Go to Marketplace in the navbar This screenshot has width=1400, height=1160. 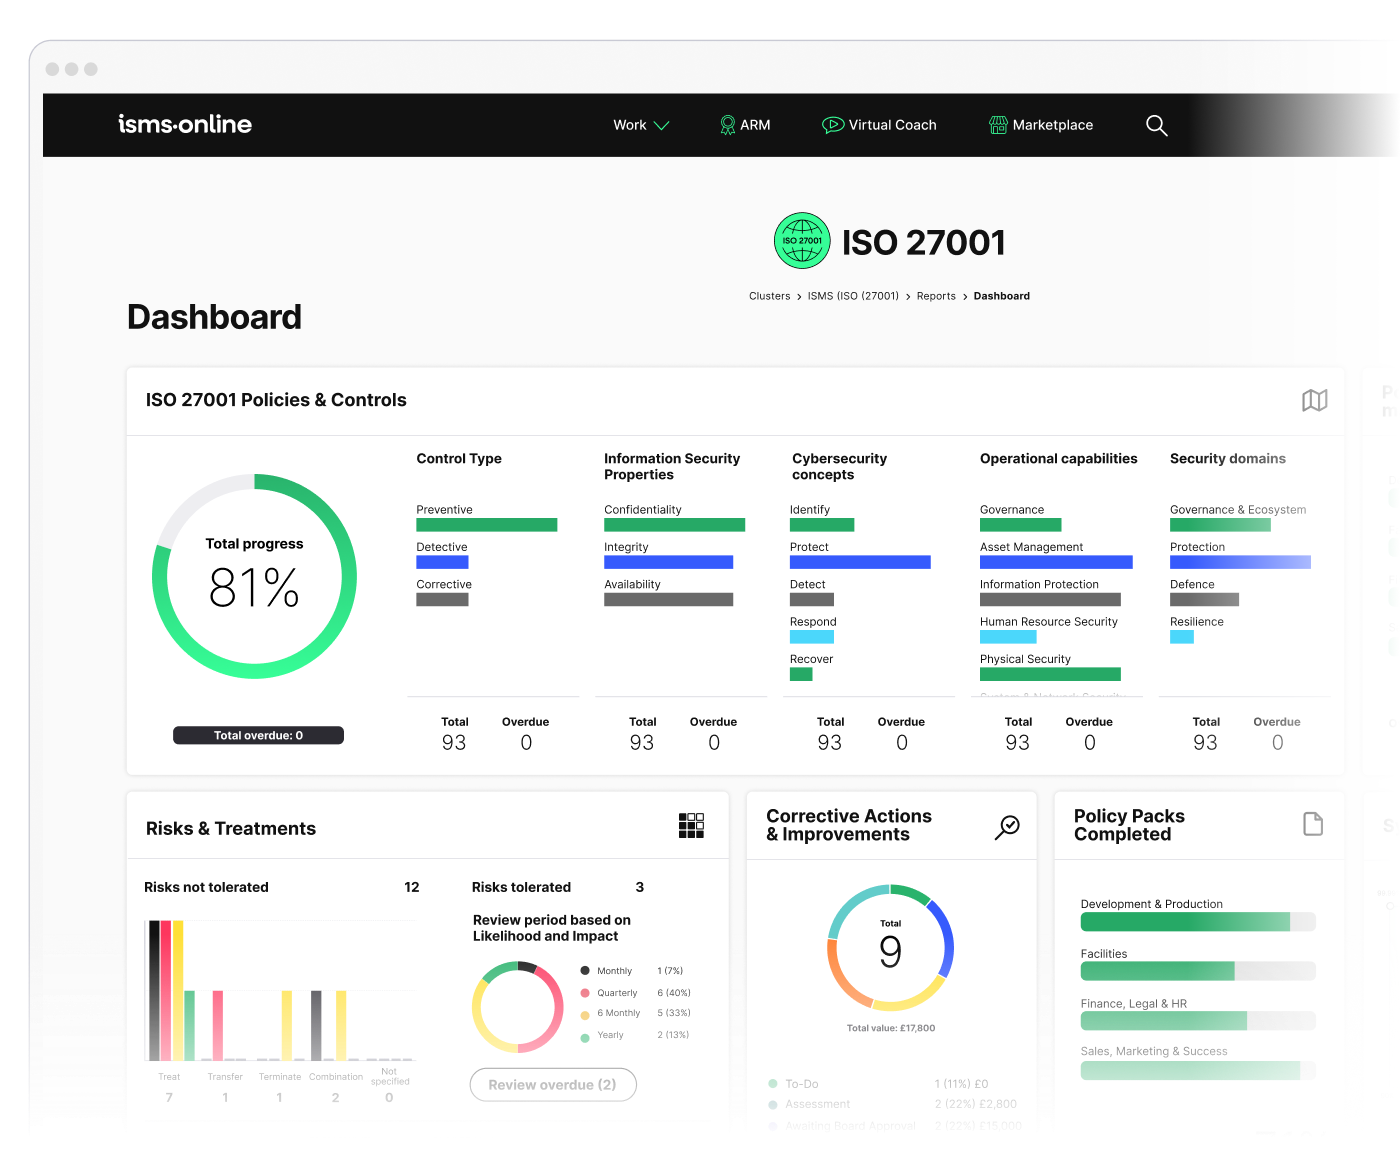(1041, 125)
